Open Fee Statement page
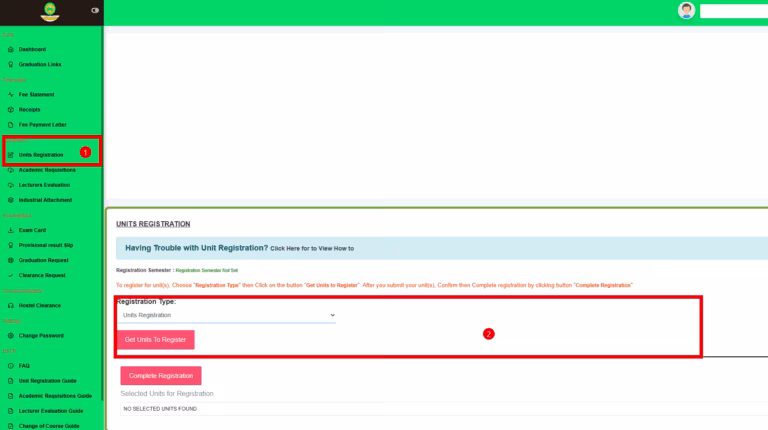Screen dimensions: 768x430 [x=36, y=95]
